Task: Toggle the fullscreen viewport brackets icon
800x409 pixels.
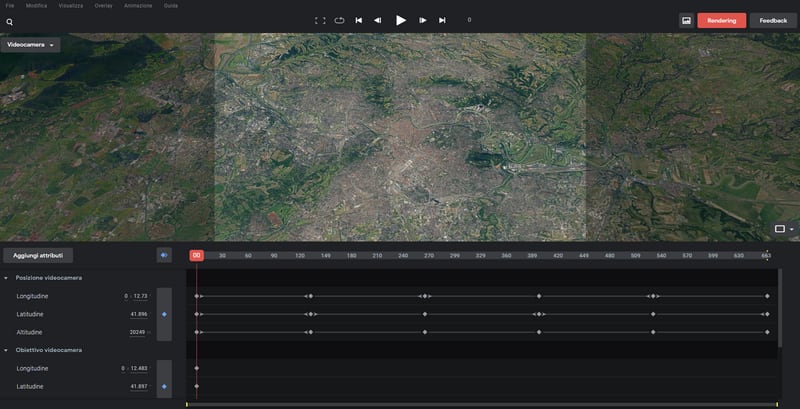Action: pos(320,20)
